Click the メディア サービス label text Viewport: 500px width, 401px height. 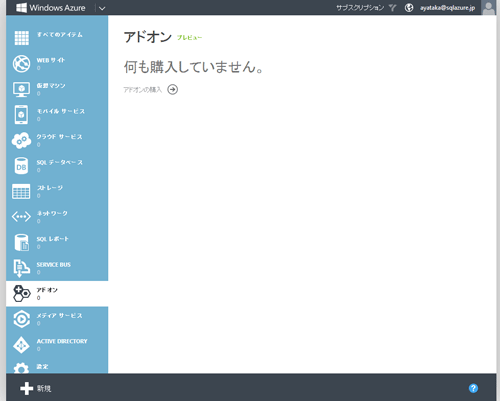pos(59,315)
